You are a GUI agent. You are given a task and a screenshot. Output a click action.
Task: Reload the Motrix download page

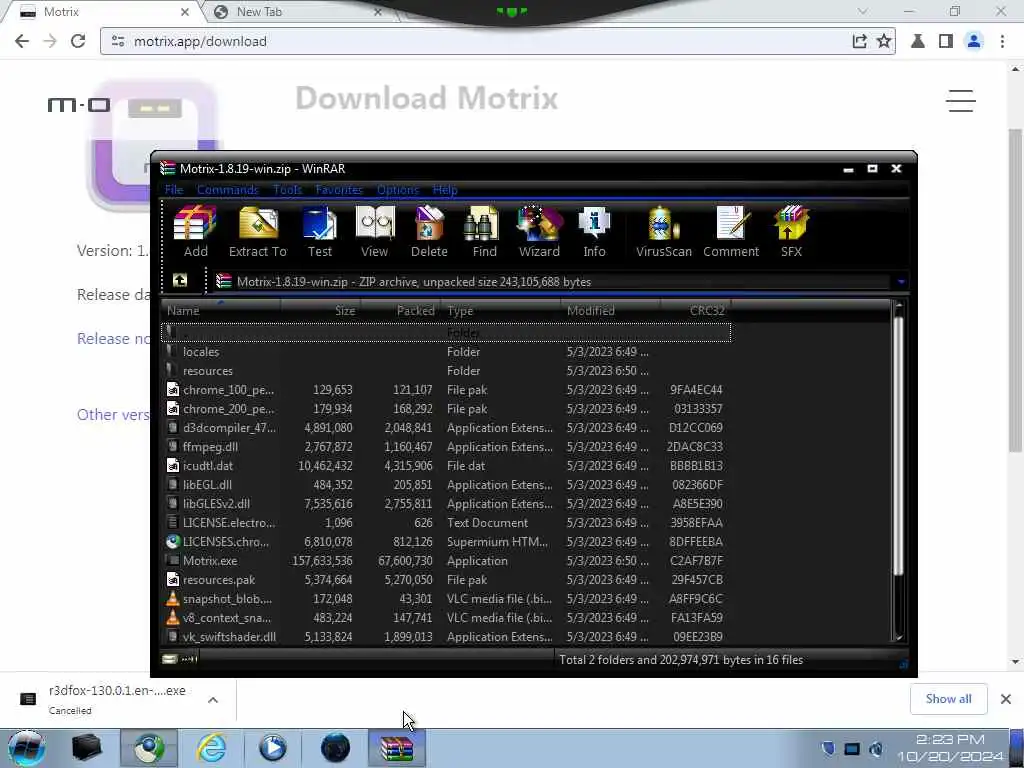coord(78,41)
